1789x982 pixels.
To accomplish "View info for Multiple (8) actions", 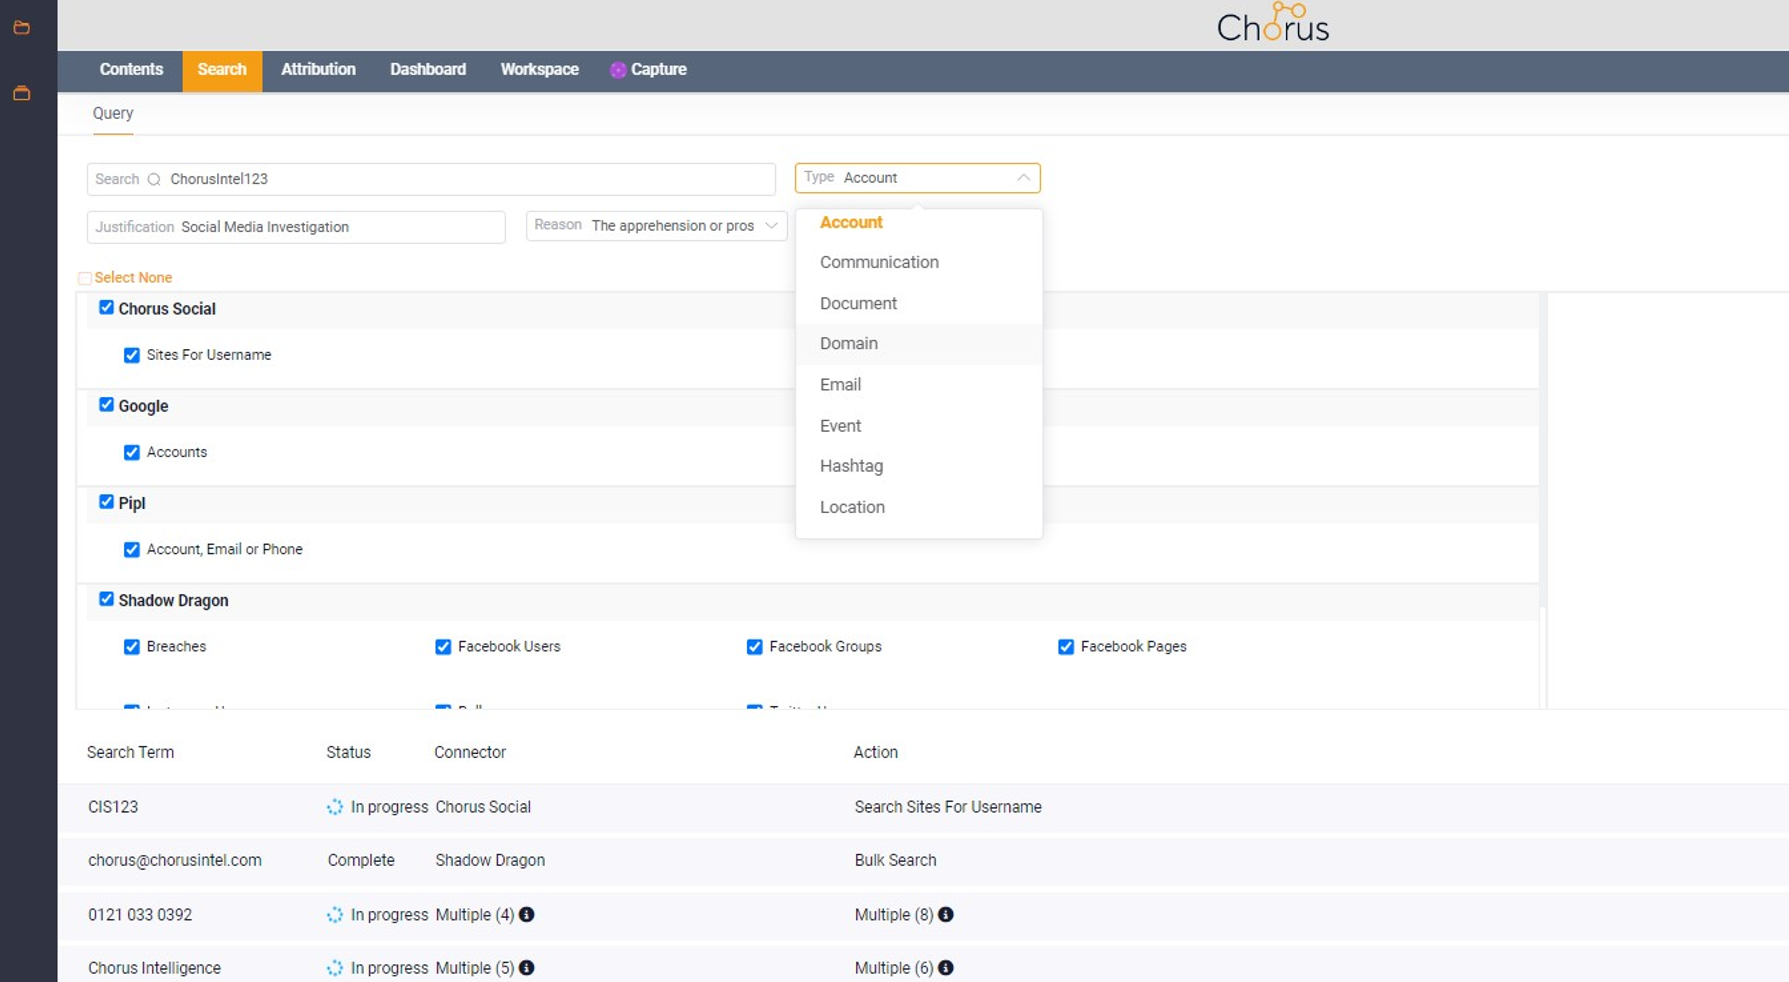I will coord(946,914).
